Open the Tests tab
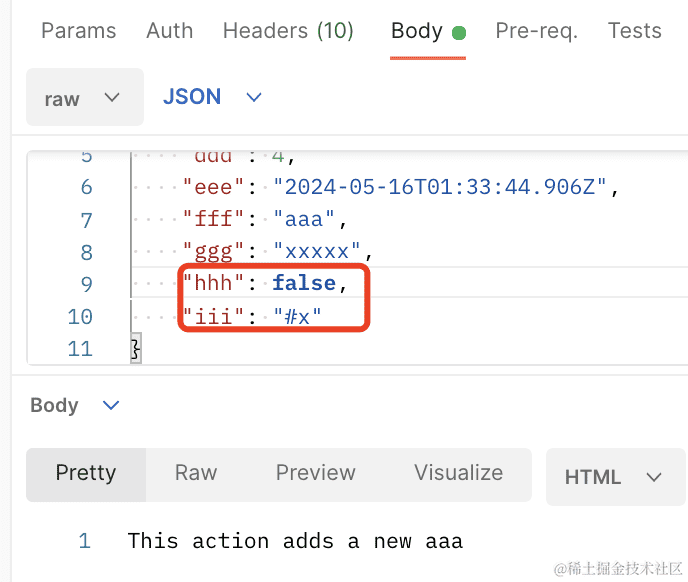Viewport: 688px width, 582px height. 634,31
